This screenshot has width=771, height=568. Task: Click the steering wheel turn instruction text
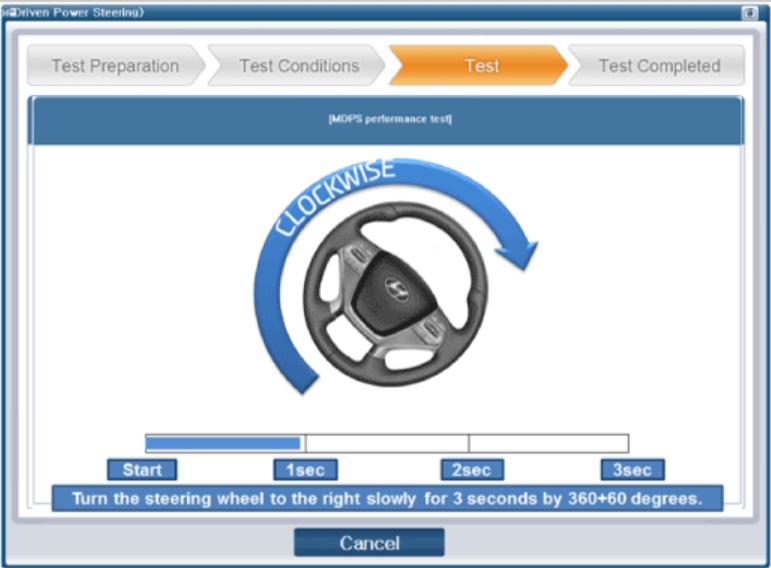(x=387, y=499)
